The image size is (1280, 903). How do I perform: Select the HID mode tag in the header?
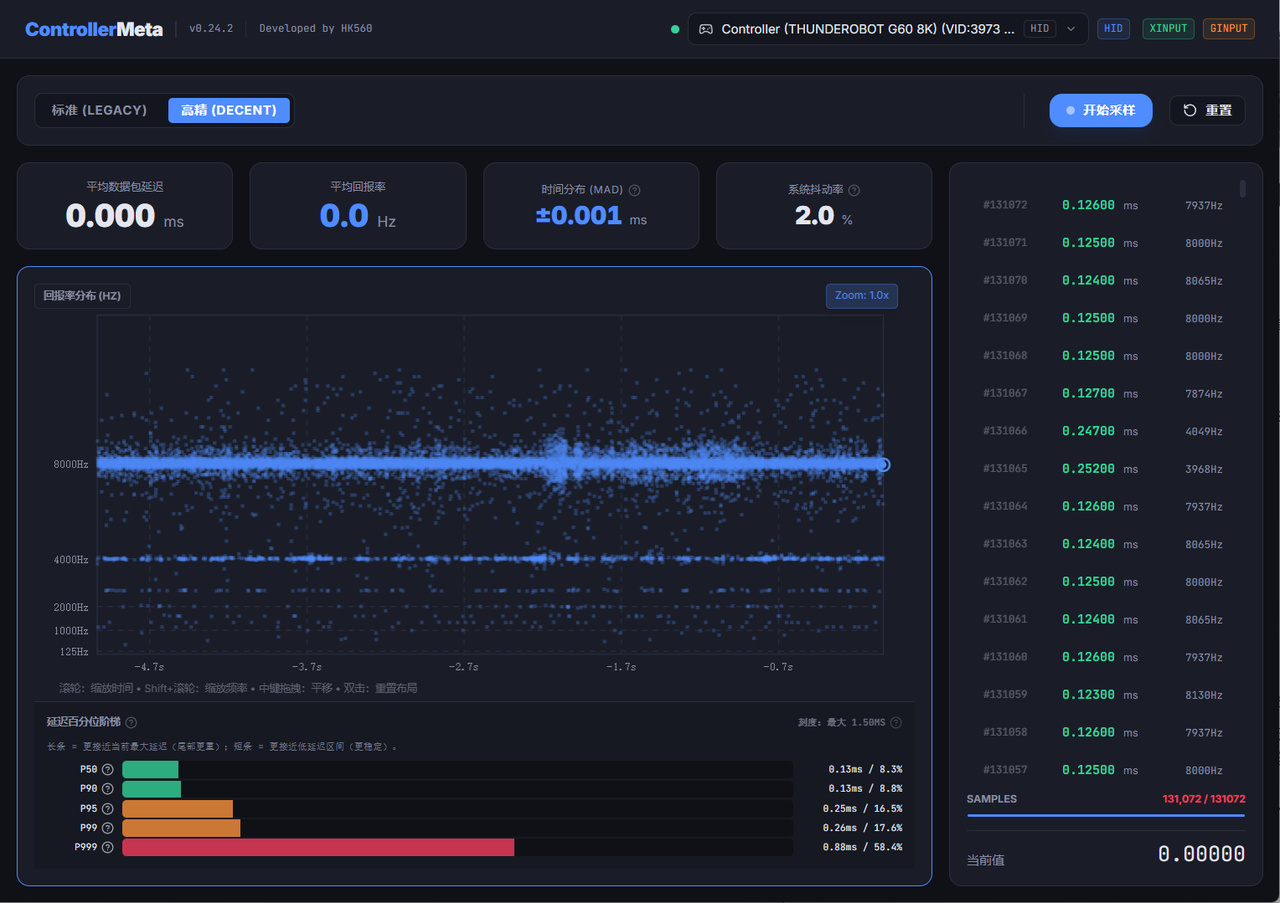[1114, 29]
